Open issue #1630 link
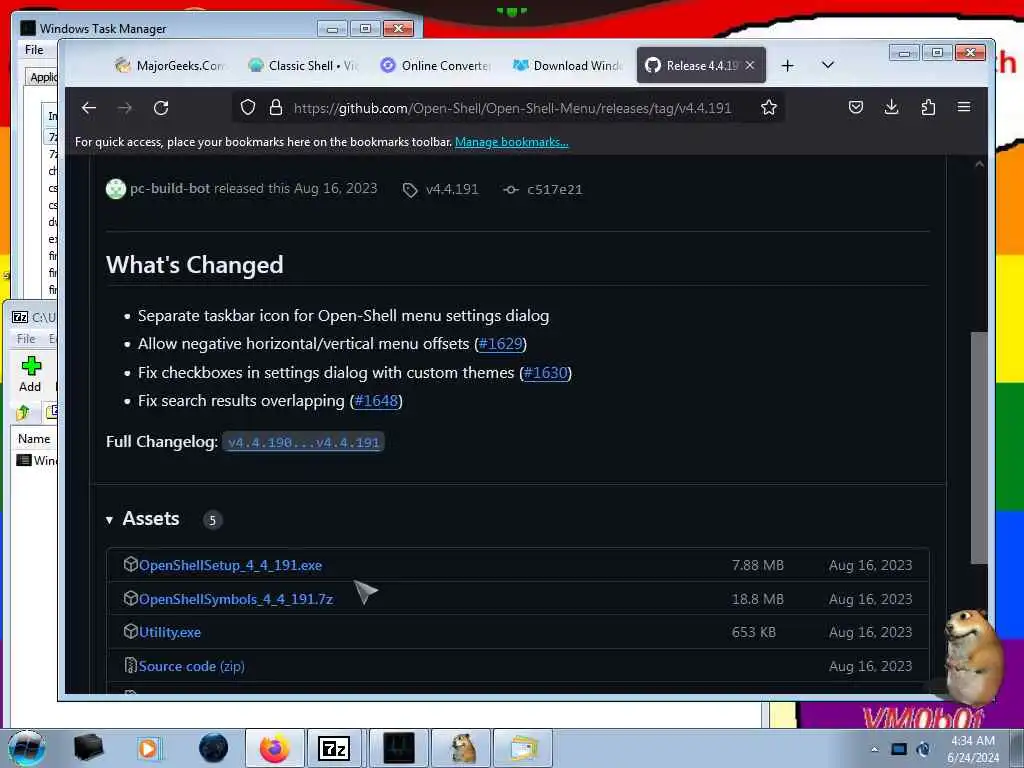This screenshot has height=768, width=1024. [545, 372]
